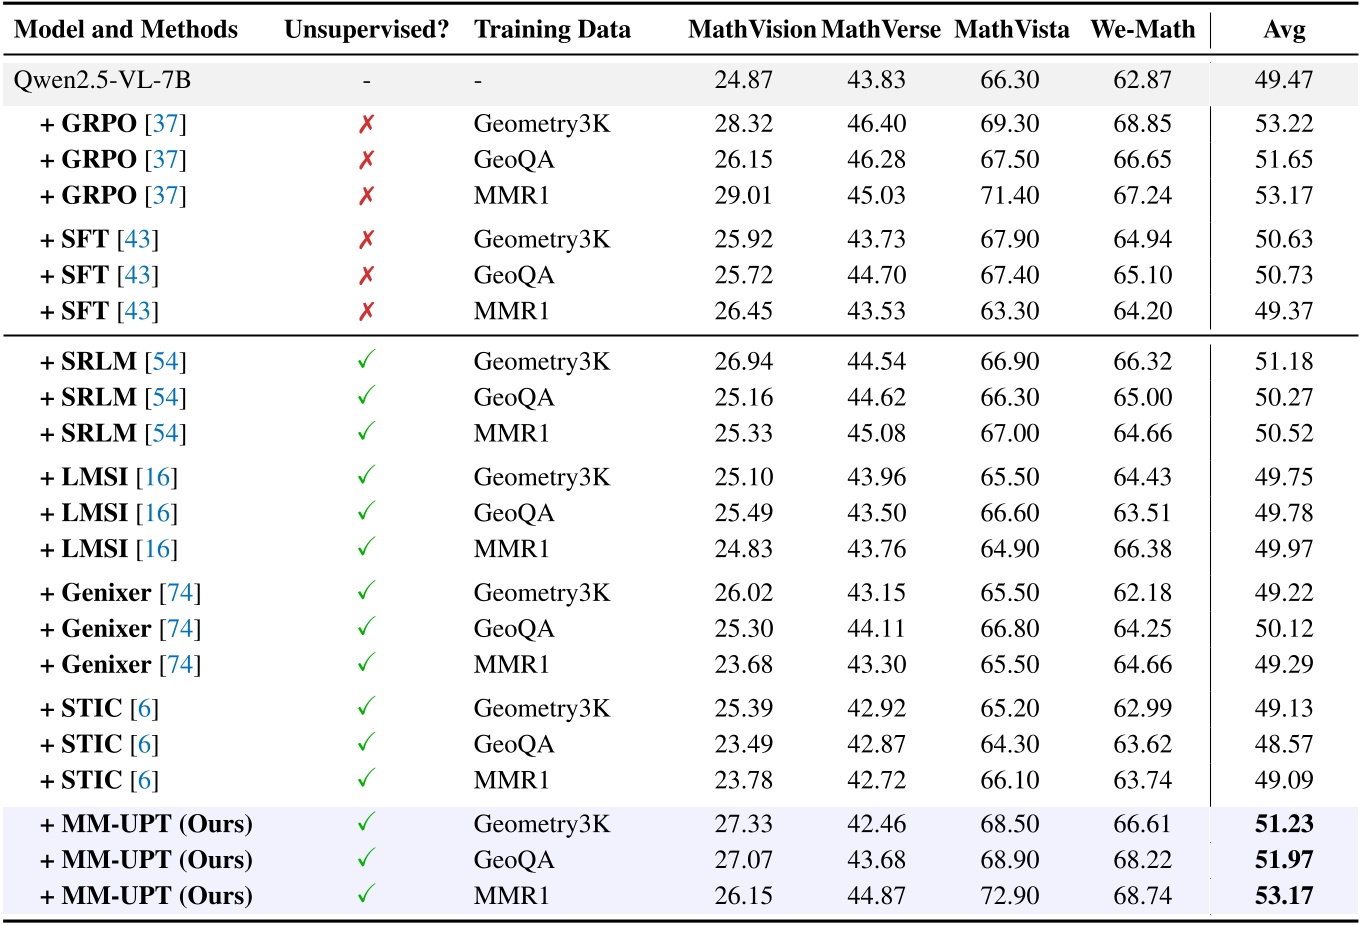Click red cross in GRPO Geometry3K row
This screenshot has width=1363, height=925.
point(367,124)
